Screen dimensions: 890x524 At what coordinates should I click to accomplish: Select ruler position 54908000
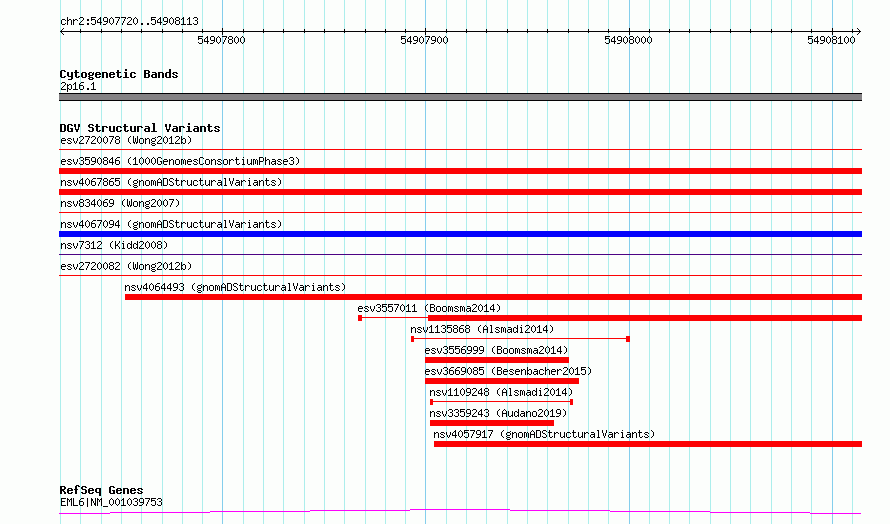point(628,40)
